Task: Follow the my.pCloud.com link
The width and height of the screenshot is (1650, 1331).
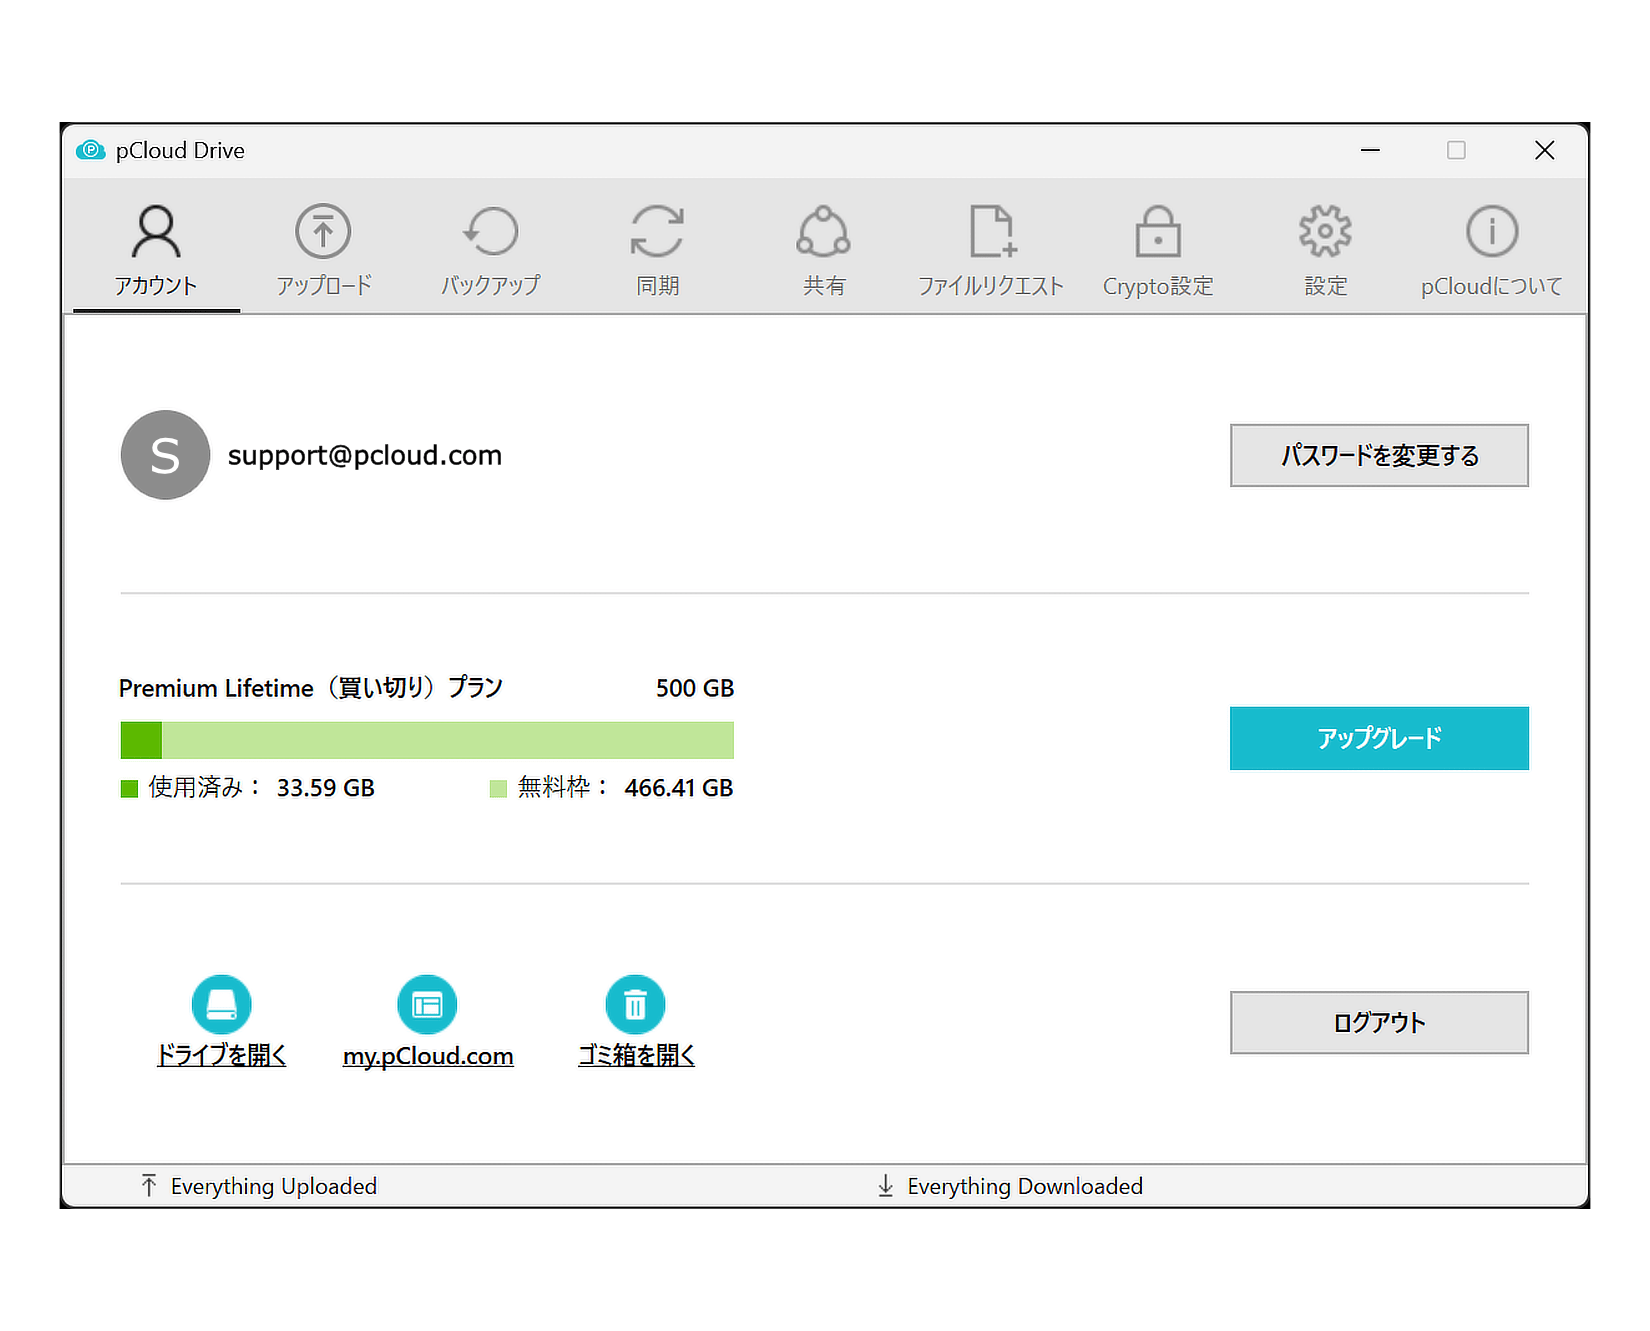Action: click(x=428, y=1056)
